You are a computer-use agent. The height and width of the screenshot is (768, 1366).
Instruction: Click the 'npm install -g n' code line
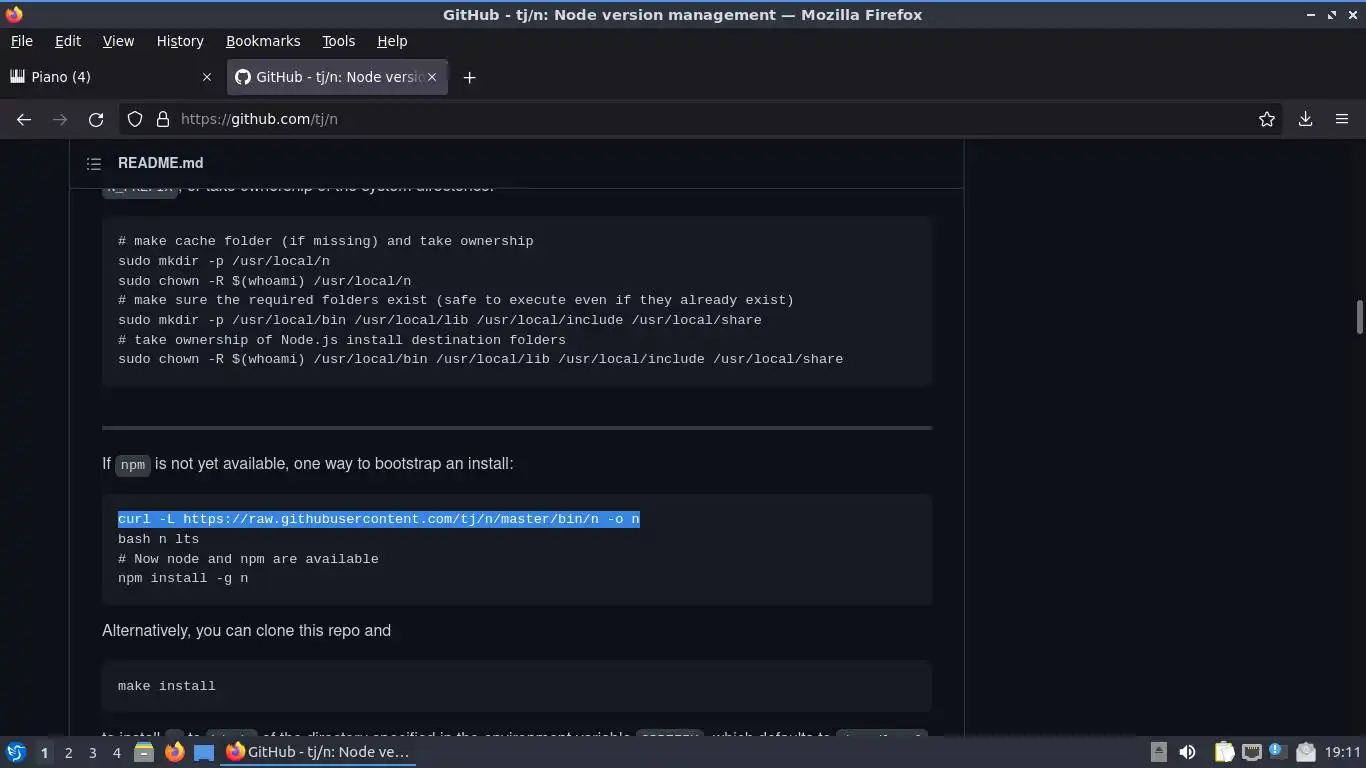click(x=183, y=578)
